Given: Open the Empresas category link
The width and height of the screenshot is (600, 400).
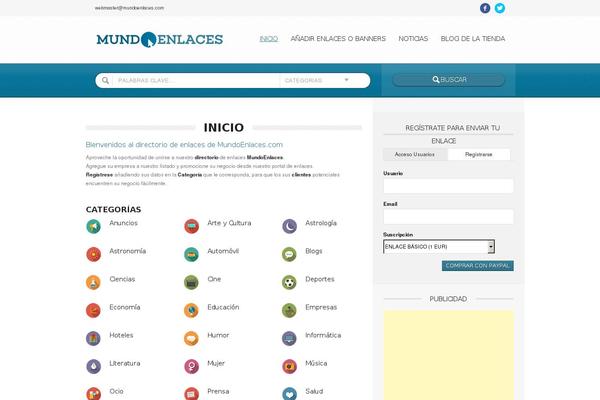Looking at the screenshot, I should tap(321, 307).
